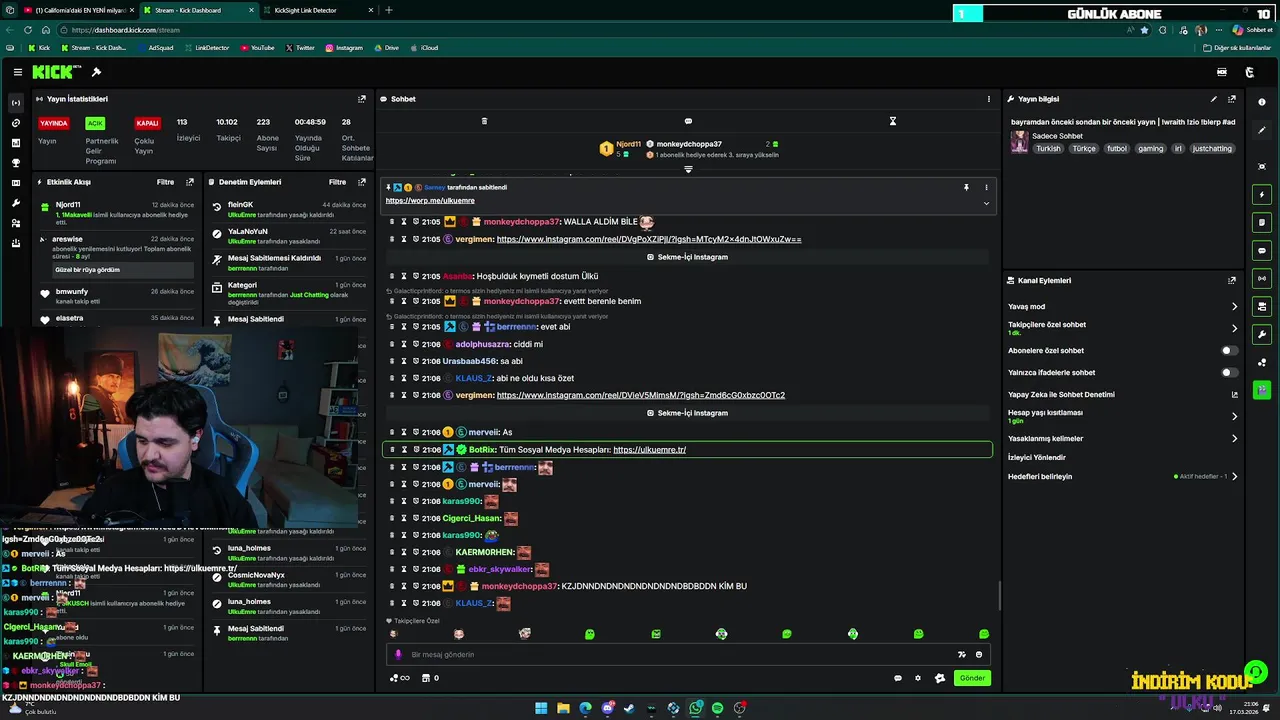Click the moderator hammer icon next to Kick logo
1280x720 pixels.
(x=96, y=72)
